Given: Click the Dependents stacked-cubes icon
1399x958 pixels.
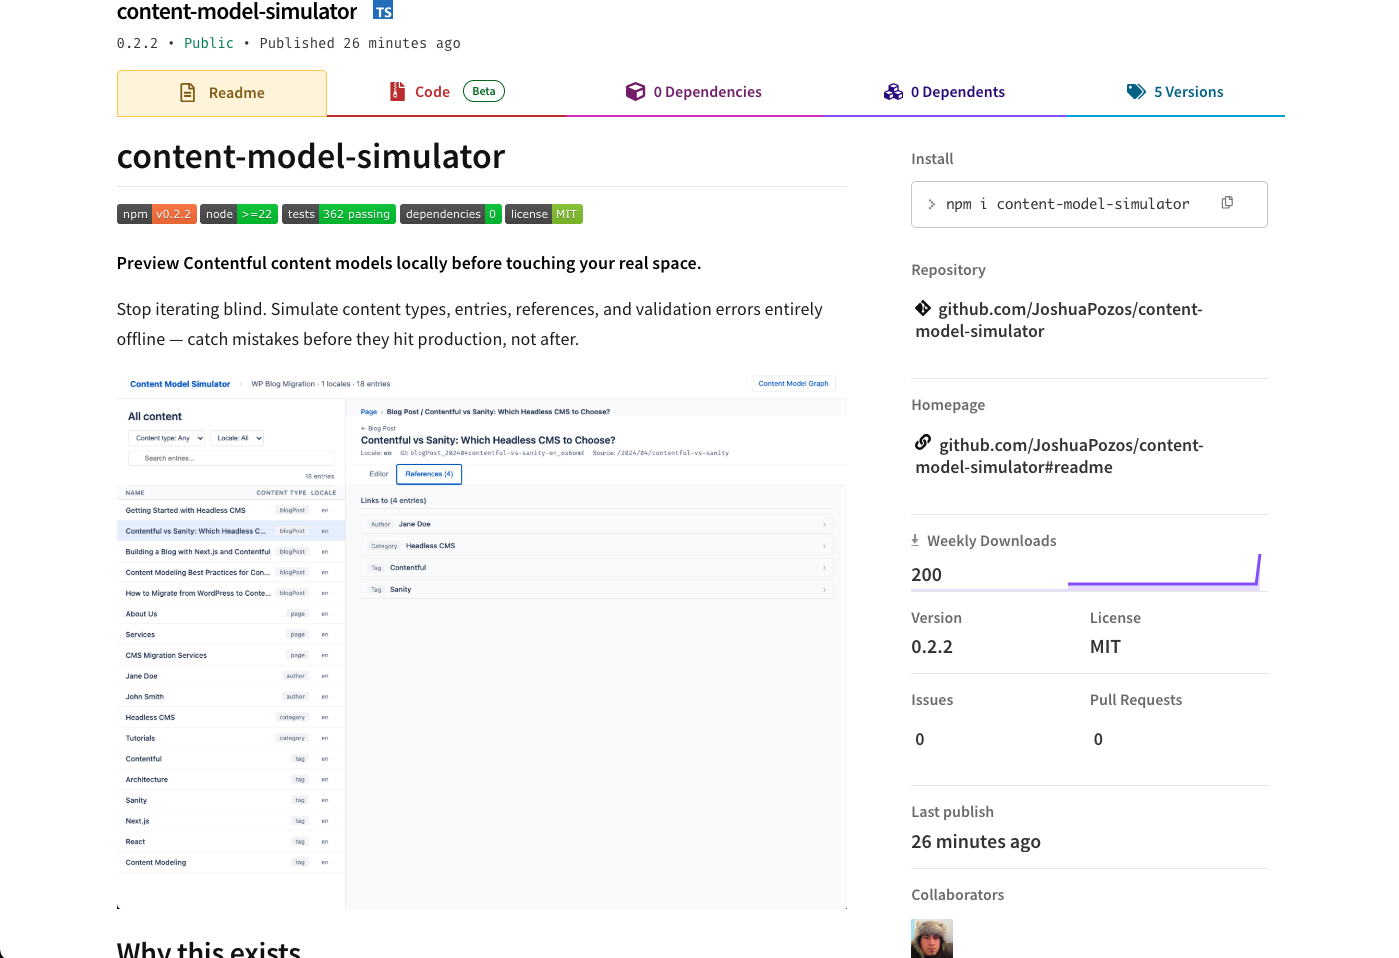Looking at the screenshot, I should tap(893, 90).
